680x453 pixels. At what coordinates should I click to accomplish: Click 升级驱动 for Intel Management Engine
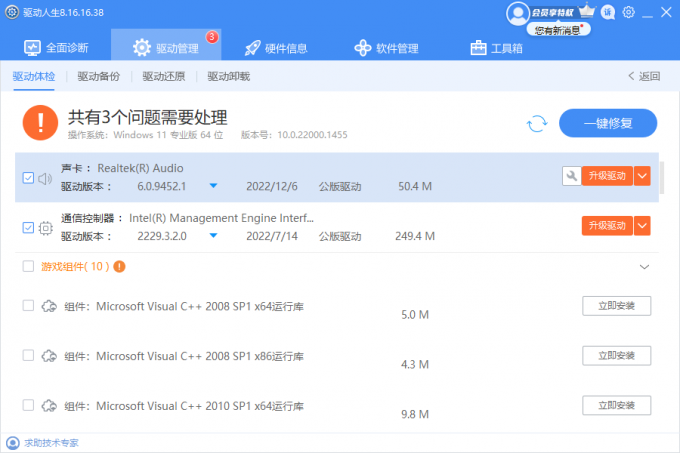click(x=607, y=226)
